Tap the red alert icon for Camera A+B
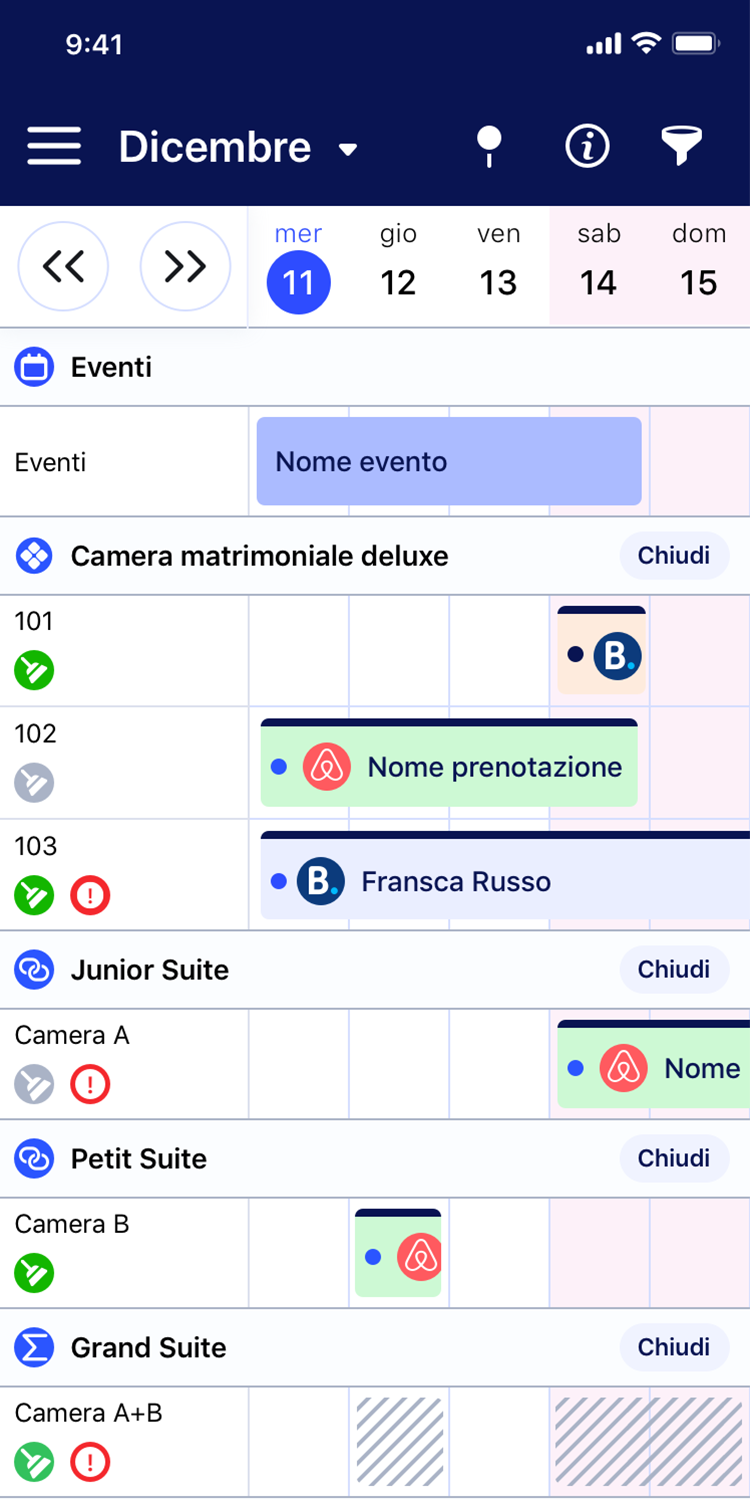This screenshot has height=1500, width=750. 90,1462
